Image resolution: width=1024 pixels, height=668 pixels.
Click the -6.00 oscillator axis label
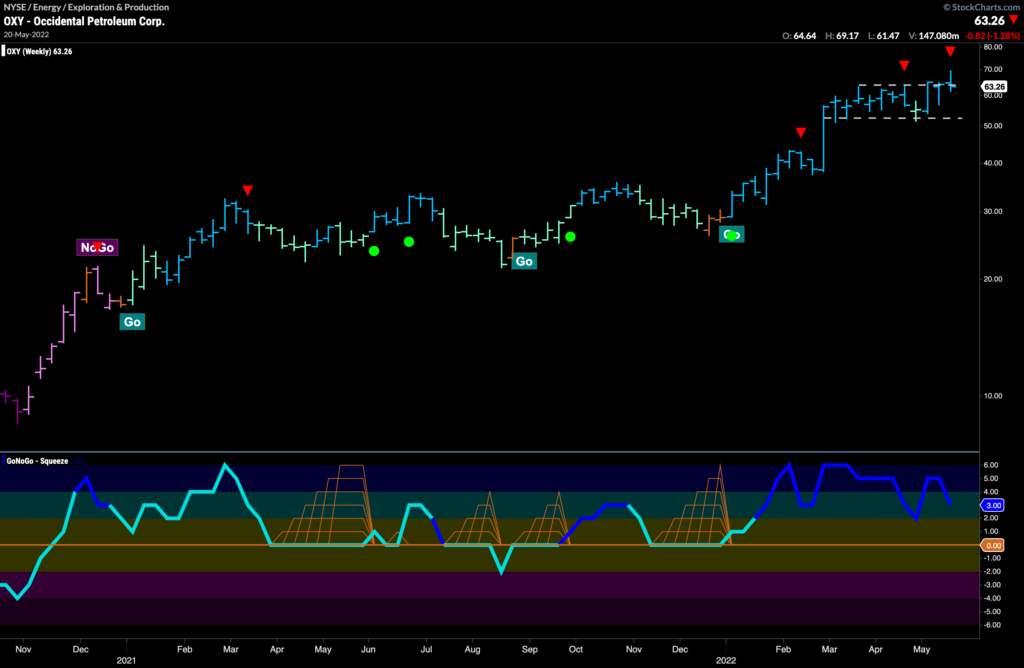click(991, 625)
